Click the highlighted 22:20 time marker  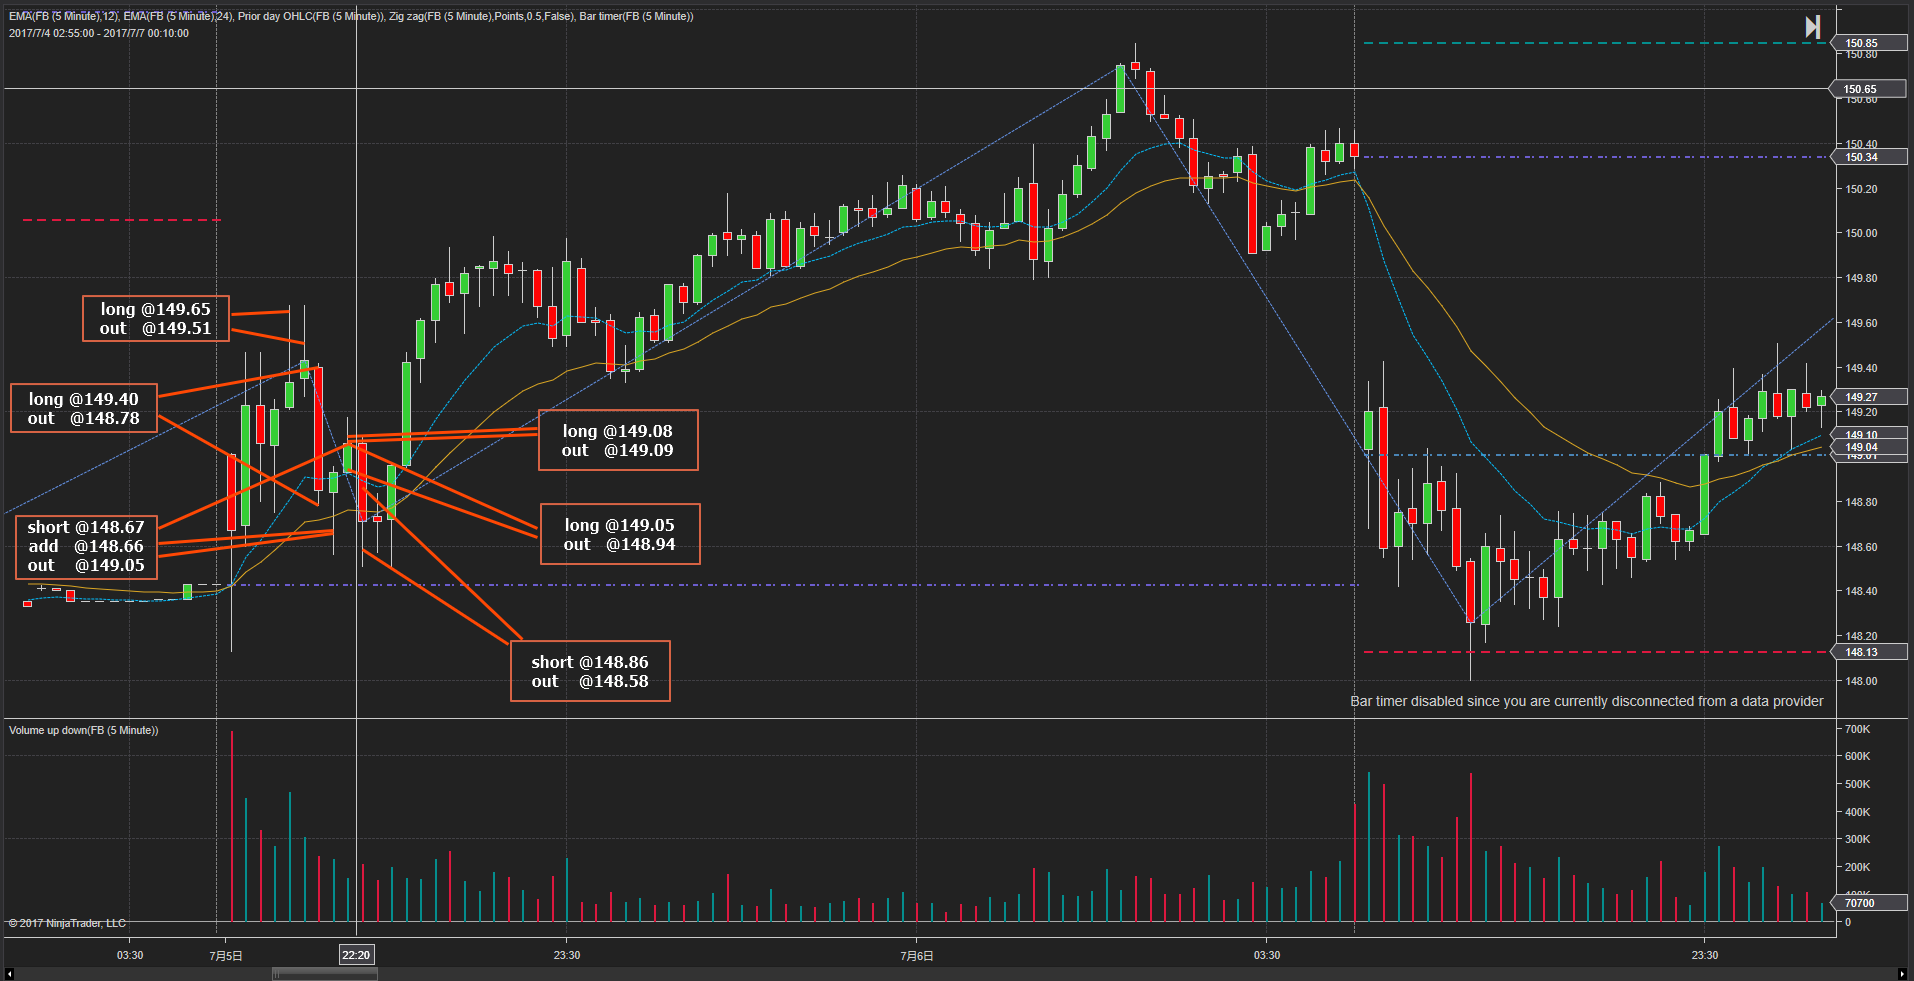coord(356,955)
